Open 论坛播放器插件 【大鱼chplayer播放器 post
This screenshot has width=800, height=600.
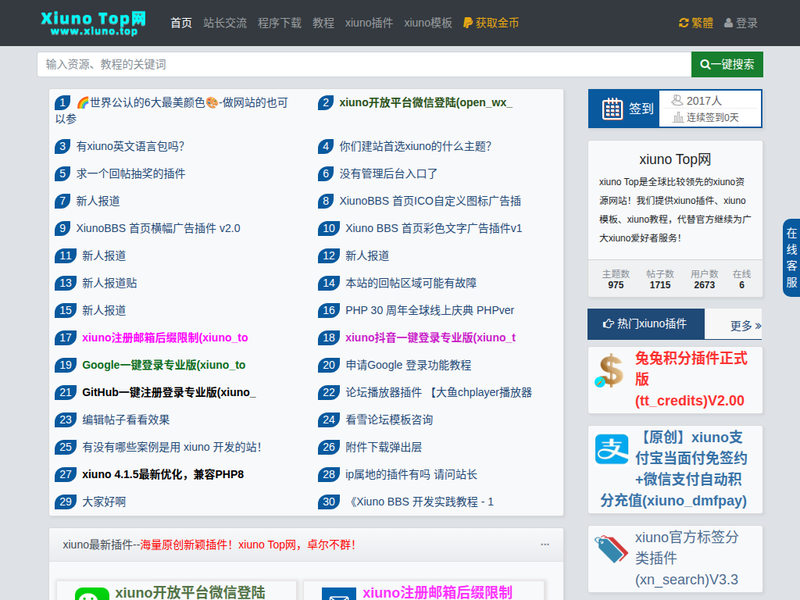[x=439, y=392]
